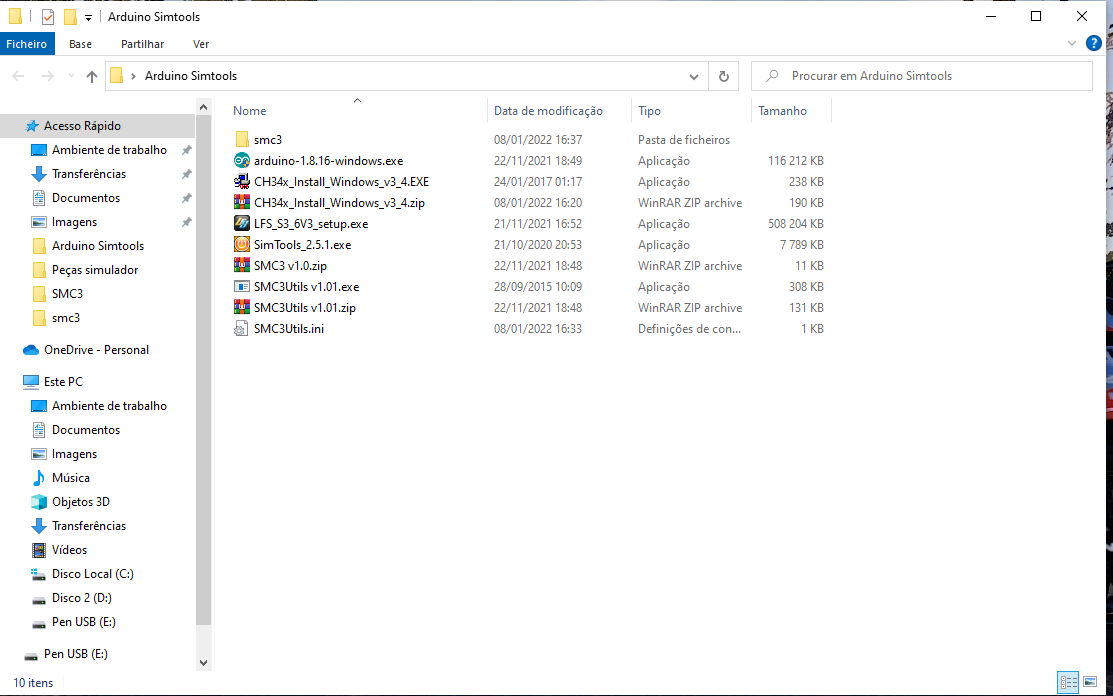
Task: Unpin Imagens pin icon in Quick Access
Action: point(187,222)
